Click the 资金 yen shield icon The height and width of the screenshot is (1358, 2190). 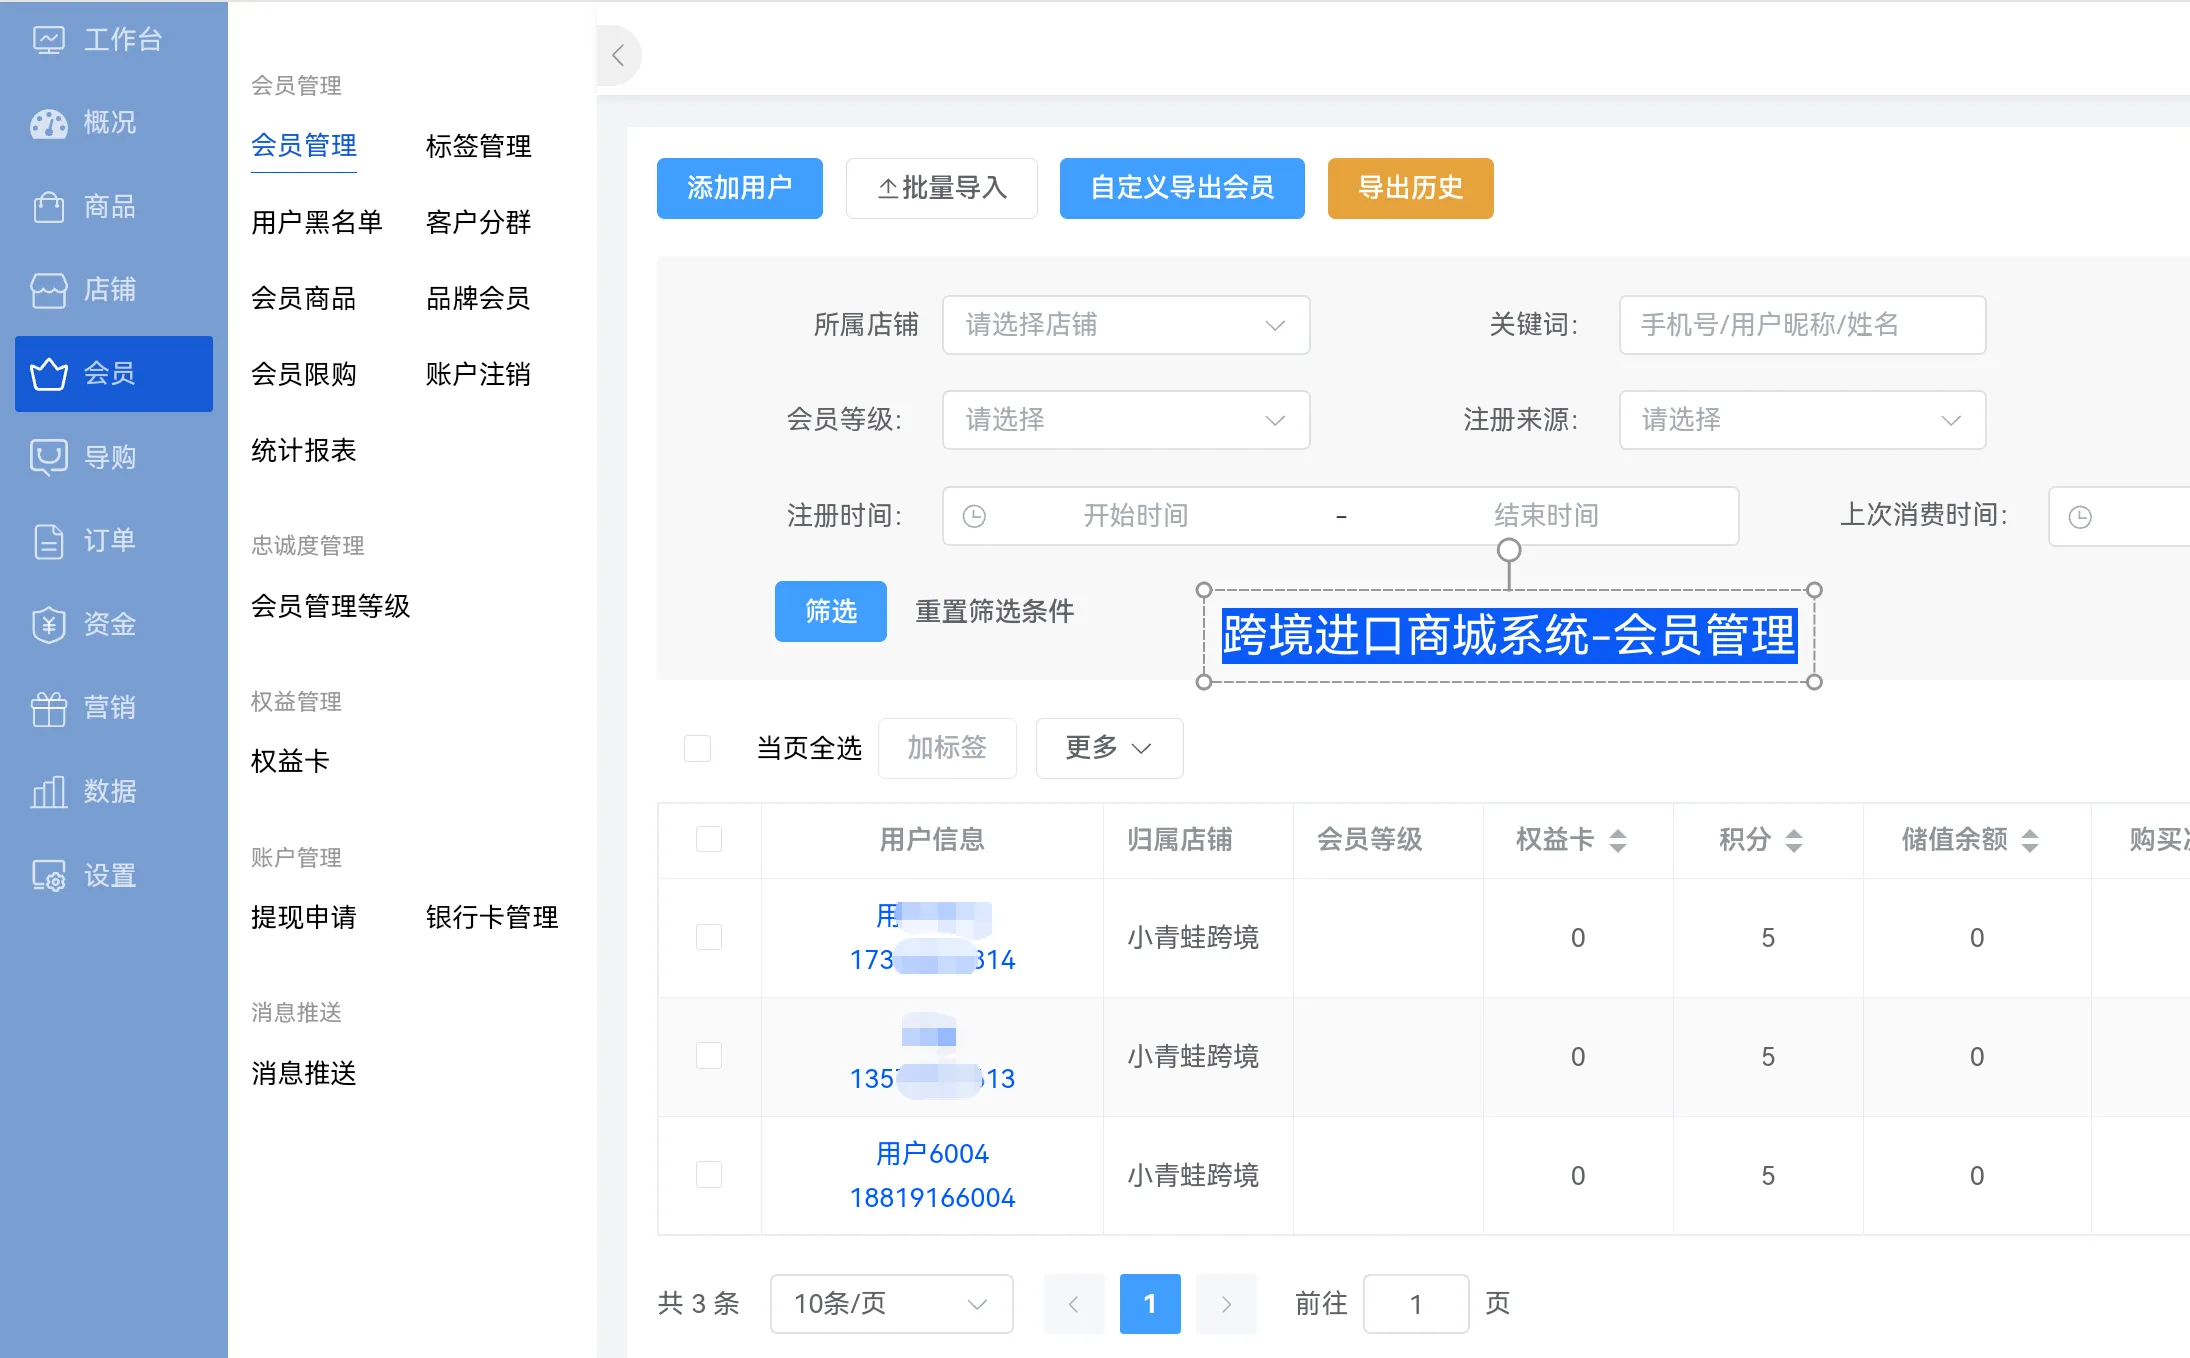point(49,624)
